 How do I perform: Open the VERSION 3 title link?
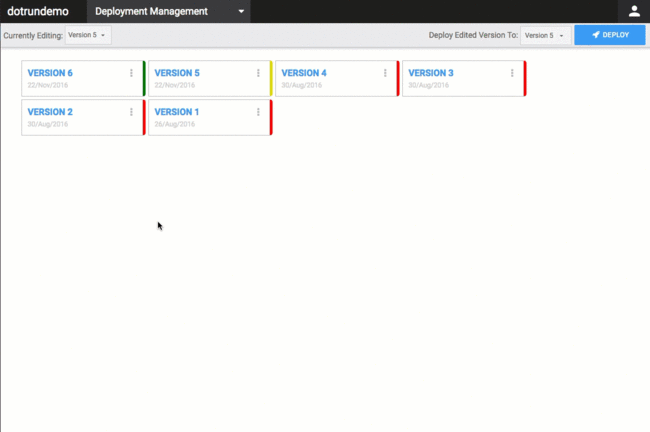point(431,73)
